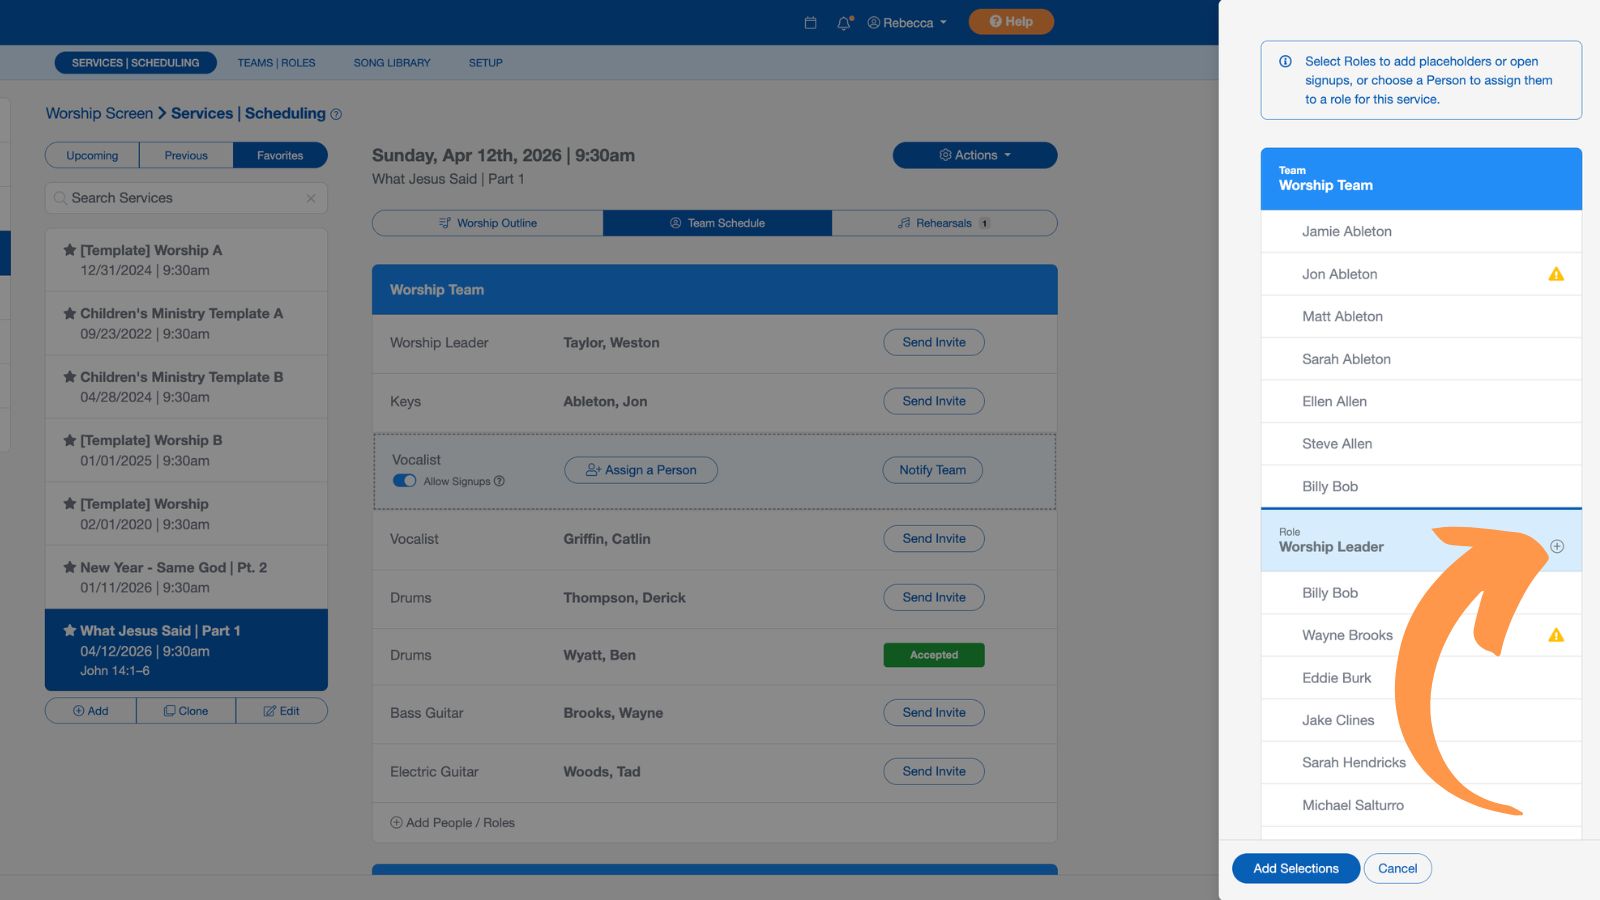Collapse the Worship Team section in the panel
This screenshot has height=900, width=1600.
tap(1420, 178)
